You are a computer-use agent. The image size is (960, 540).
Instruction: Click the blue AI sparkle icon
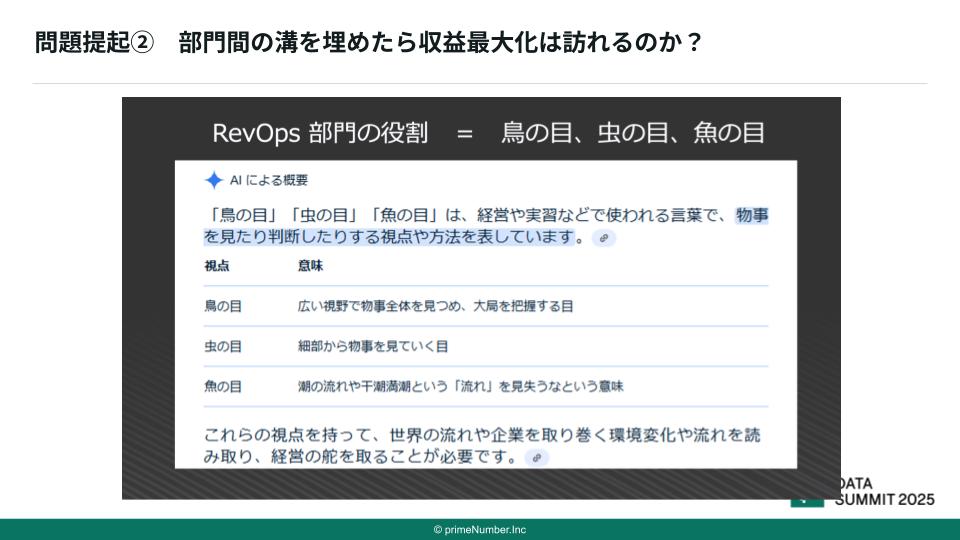point(213,180)
